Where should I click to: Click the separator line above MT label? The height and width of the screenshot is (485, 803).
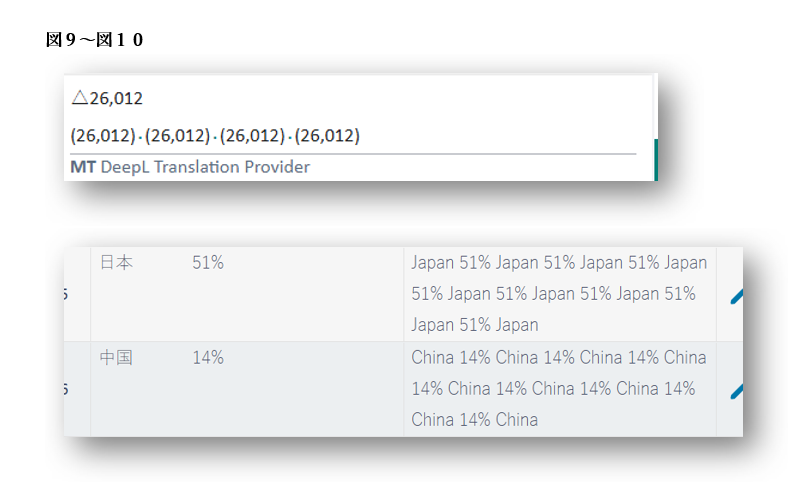[352, 154]
